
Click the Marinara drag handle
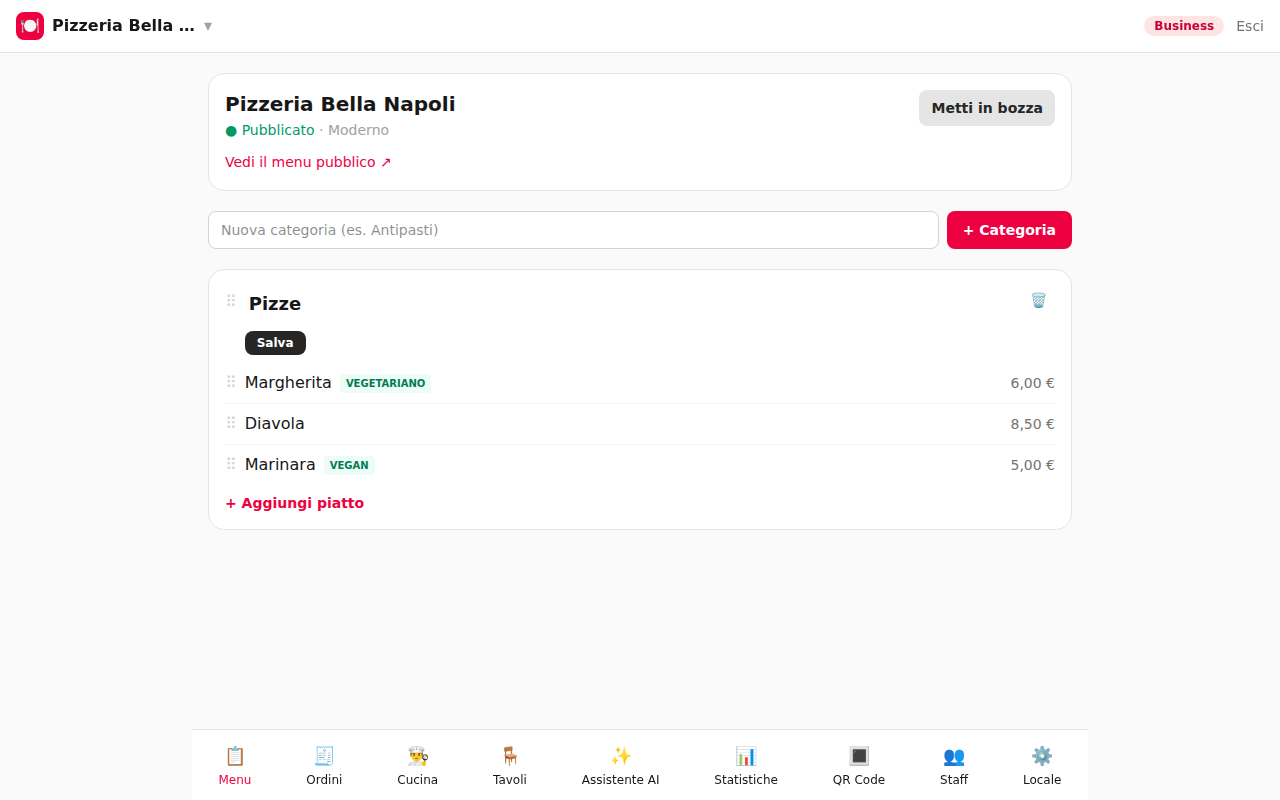coord(231,464)
